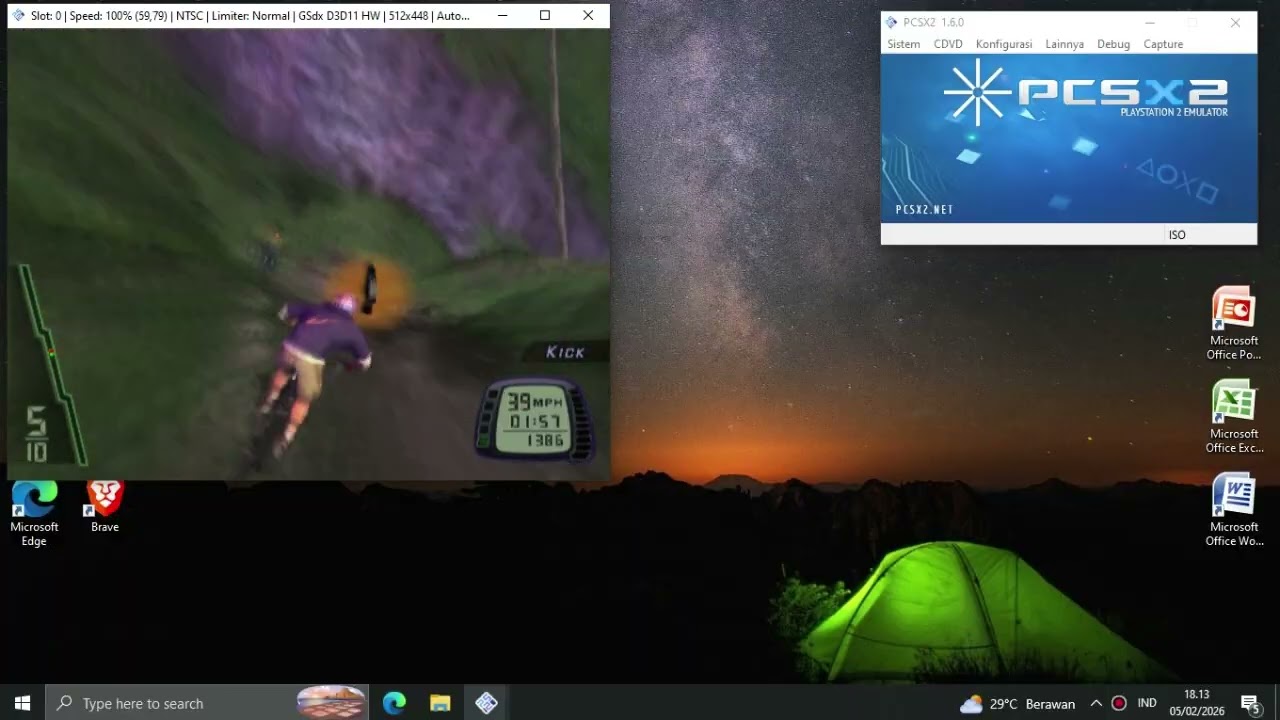
Task: Open the notification center icon
Action: (x=1250, y=704)
